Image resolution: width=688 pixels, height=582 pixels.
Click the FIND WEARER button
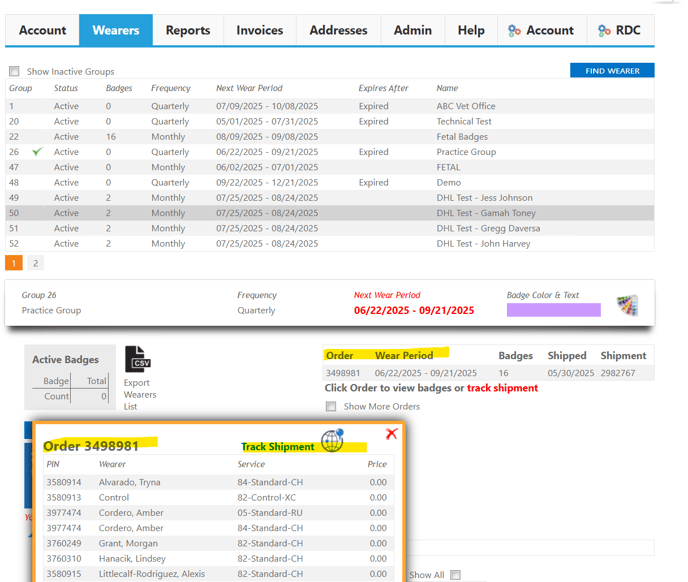coord(612,71)
